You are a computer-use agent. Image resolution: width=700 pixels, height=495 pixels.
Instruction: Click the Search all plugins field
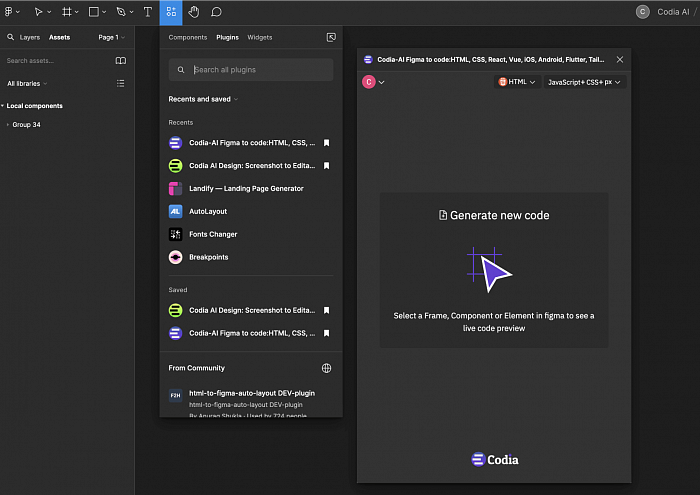[251, 70]
